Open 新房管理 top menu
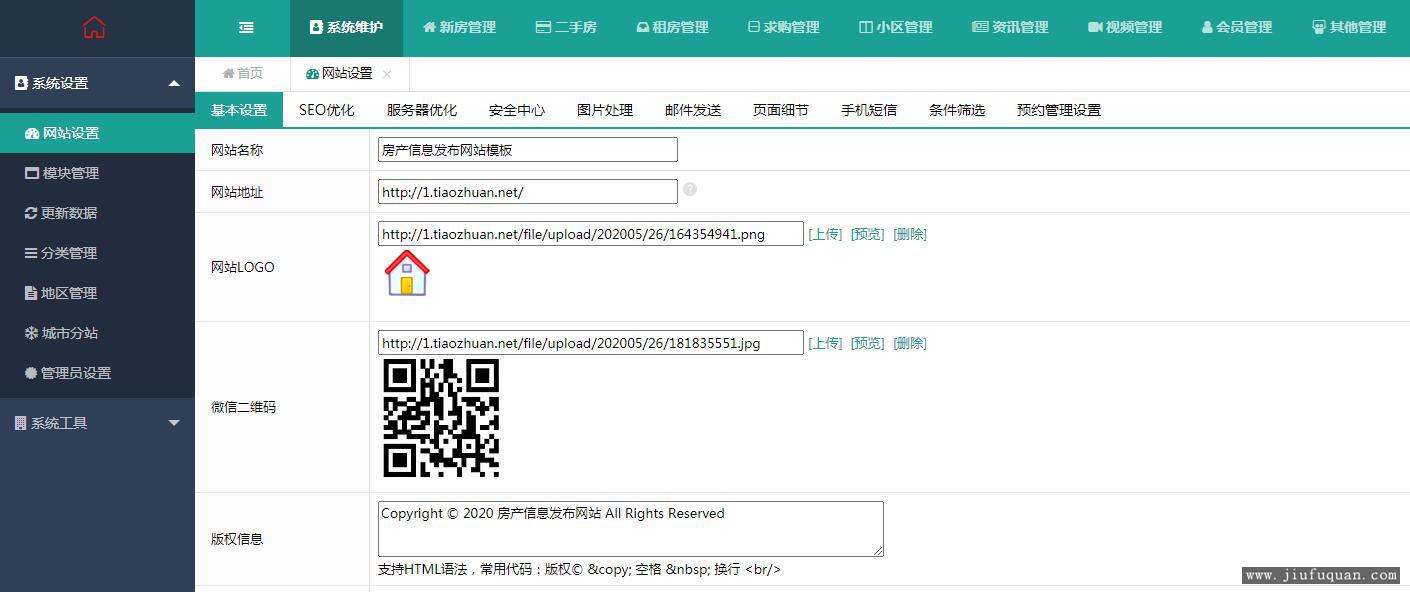This screenshot has height=592, width=1410. pyautogui.click(x=459, y=27)
